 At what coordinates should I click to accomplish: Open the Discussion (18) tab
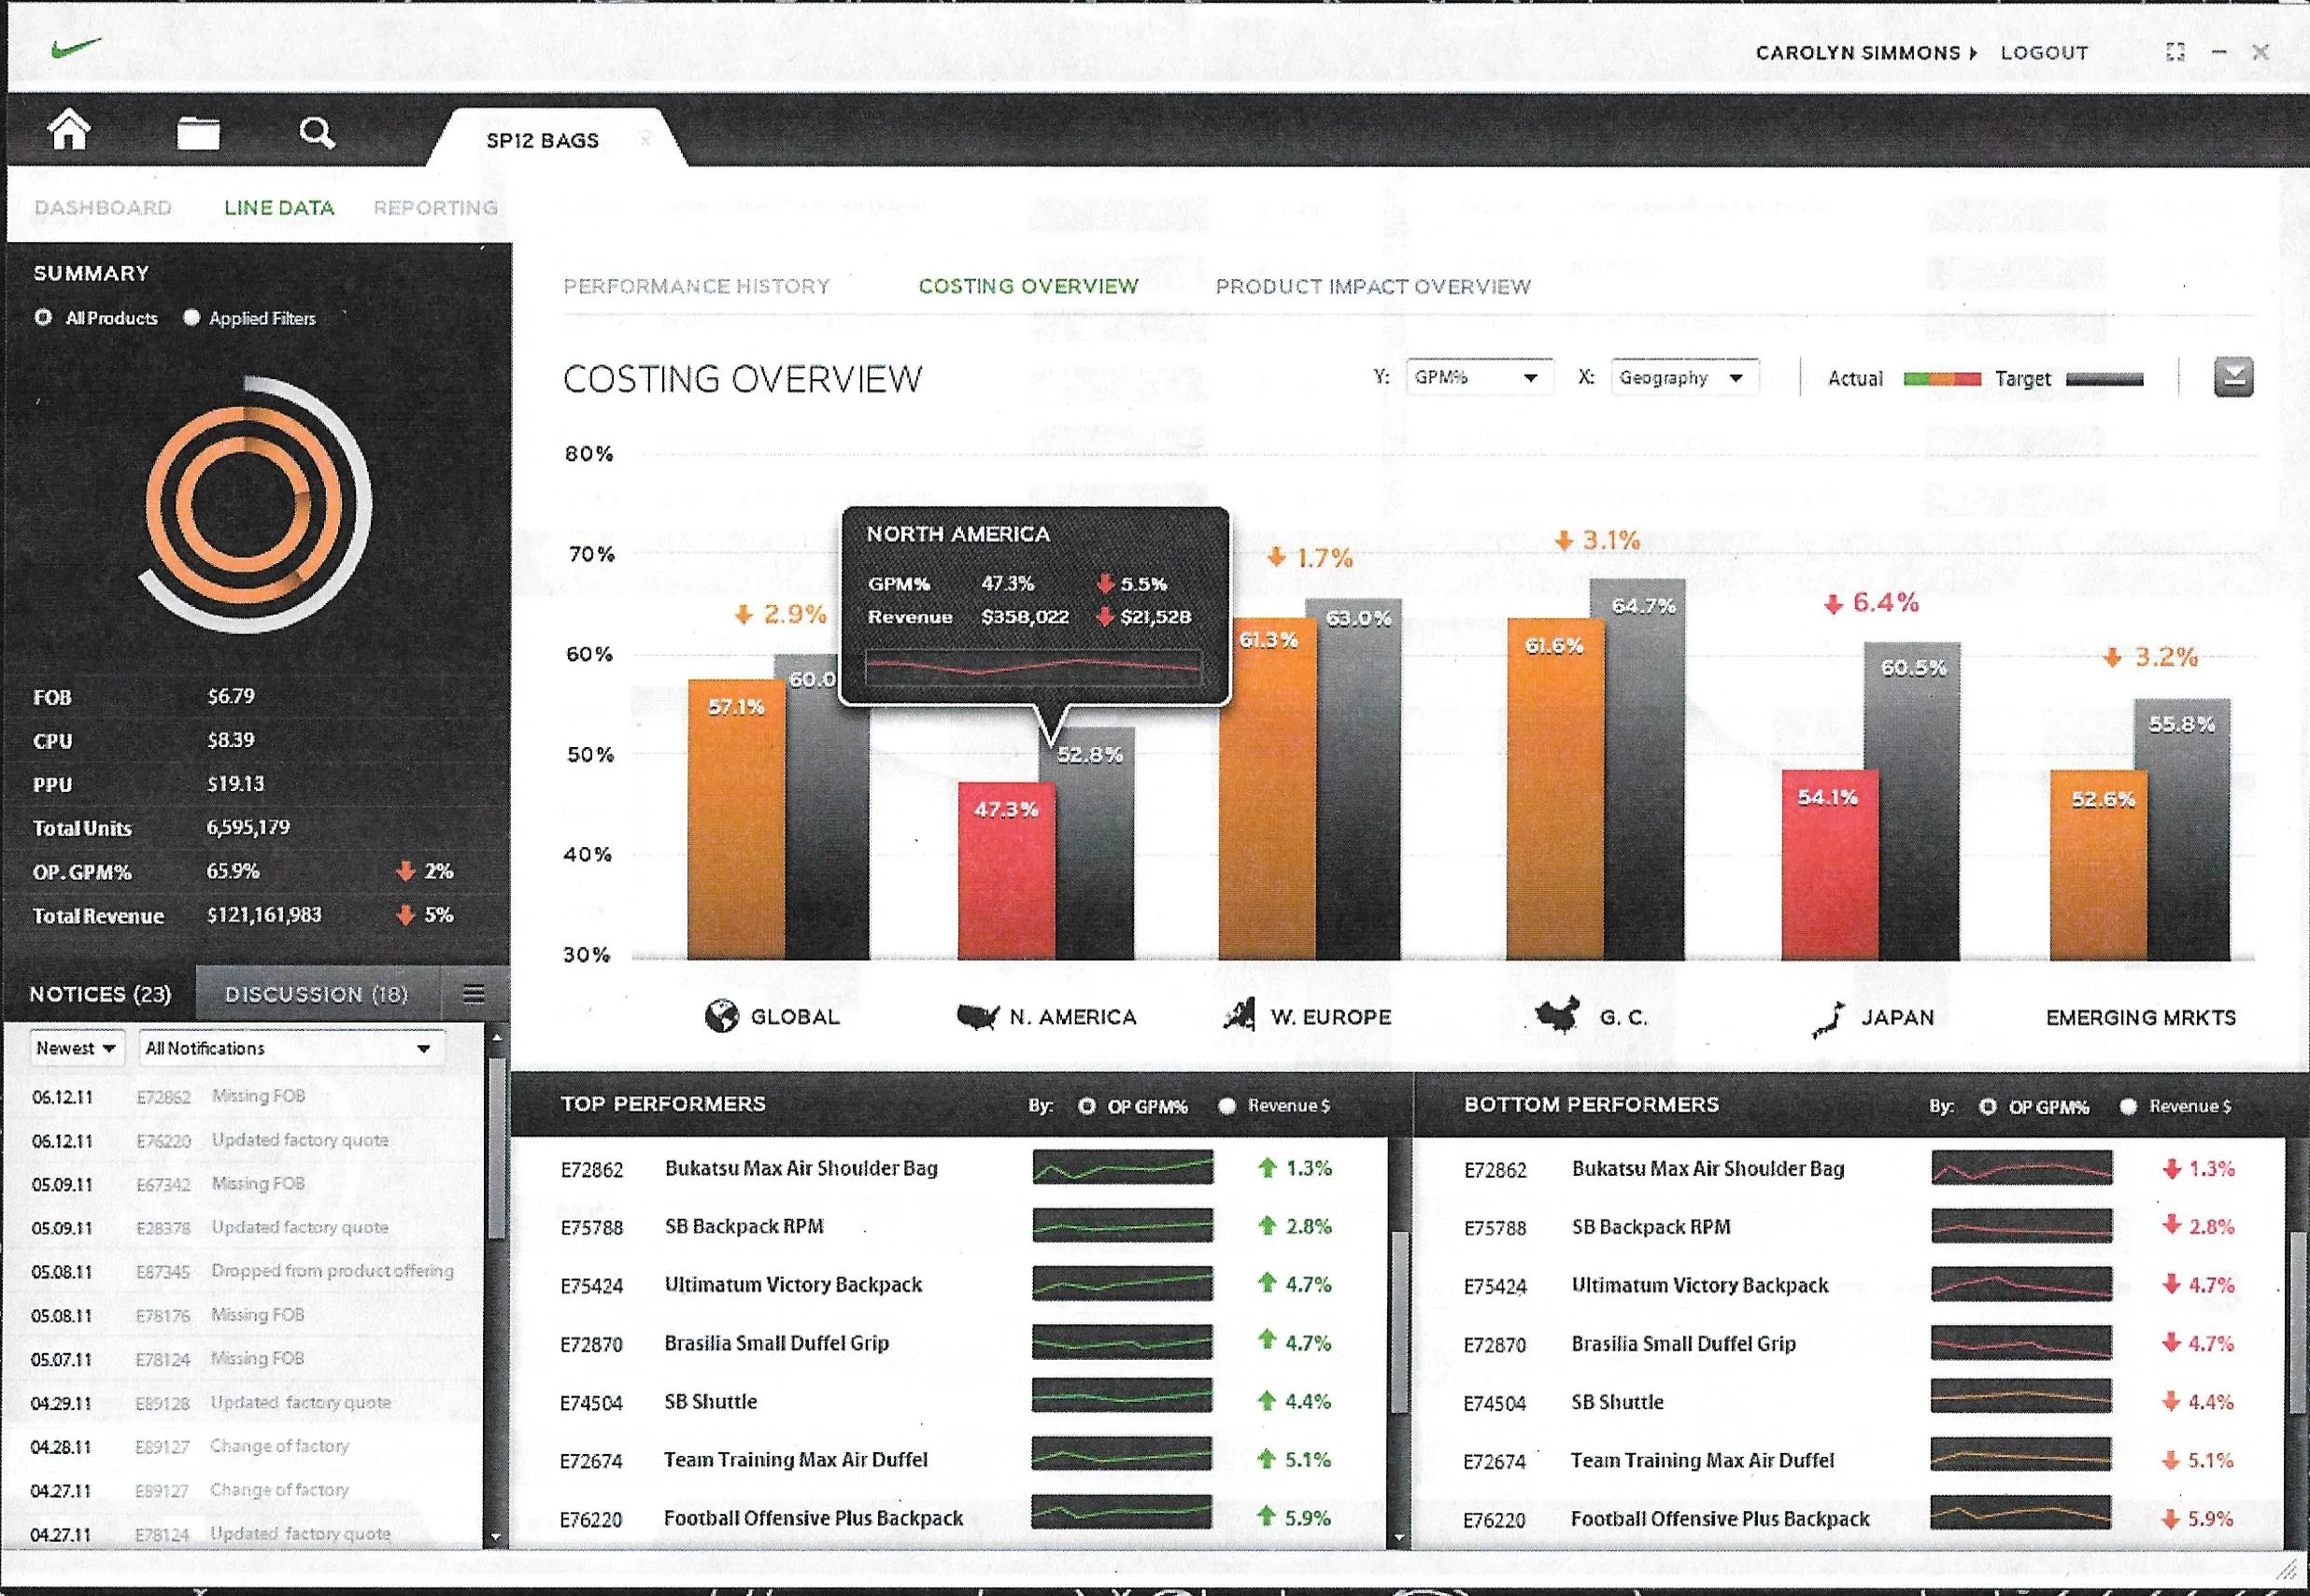coord(316,993)
